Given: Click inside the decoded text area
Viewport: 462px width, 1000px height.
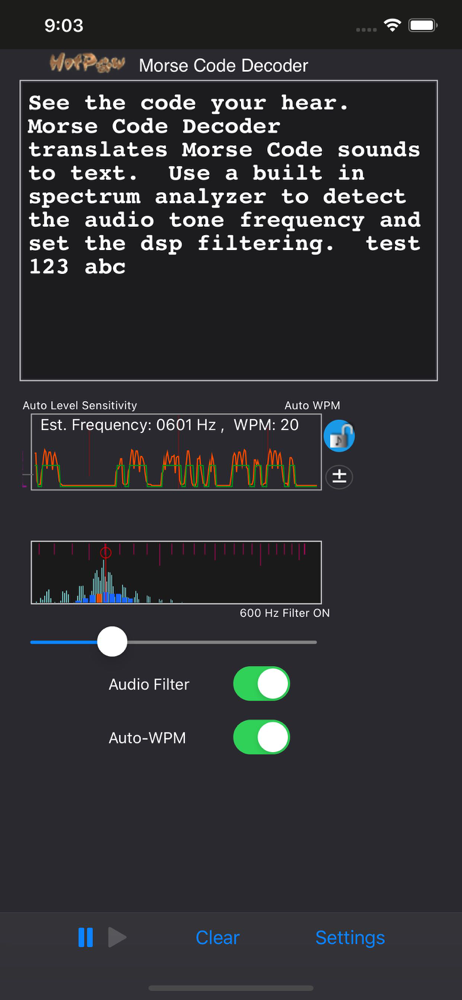Looking at the screenshot, I should click(x=228, y=230).
